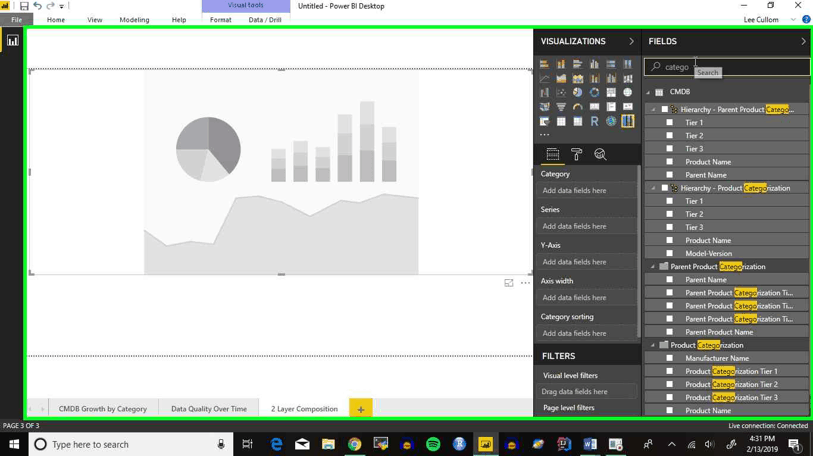Import a custom visual via ellipsis
Screen dimensions: 815x458
[544, 135]
